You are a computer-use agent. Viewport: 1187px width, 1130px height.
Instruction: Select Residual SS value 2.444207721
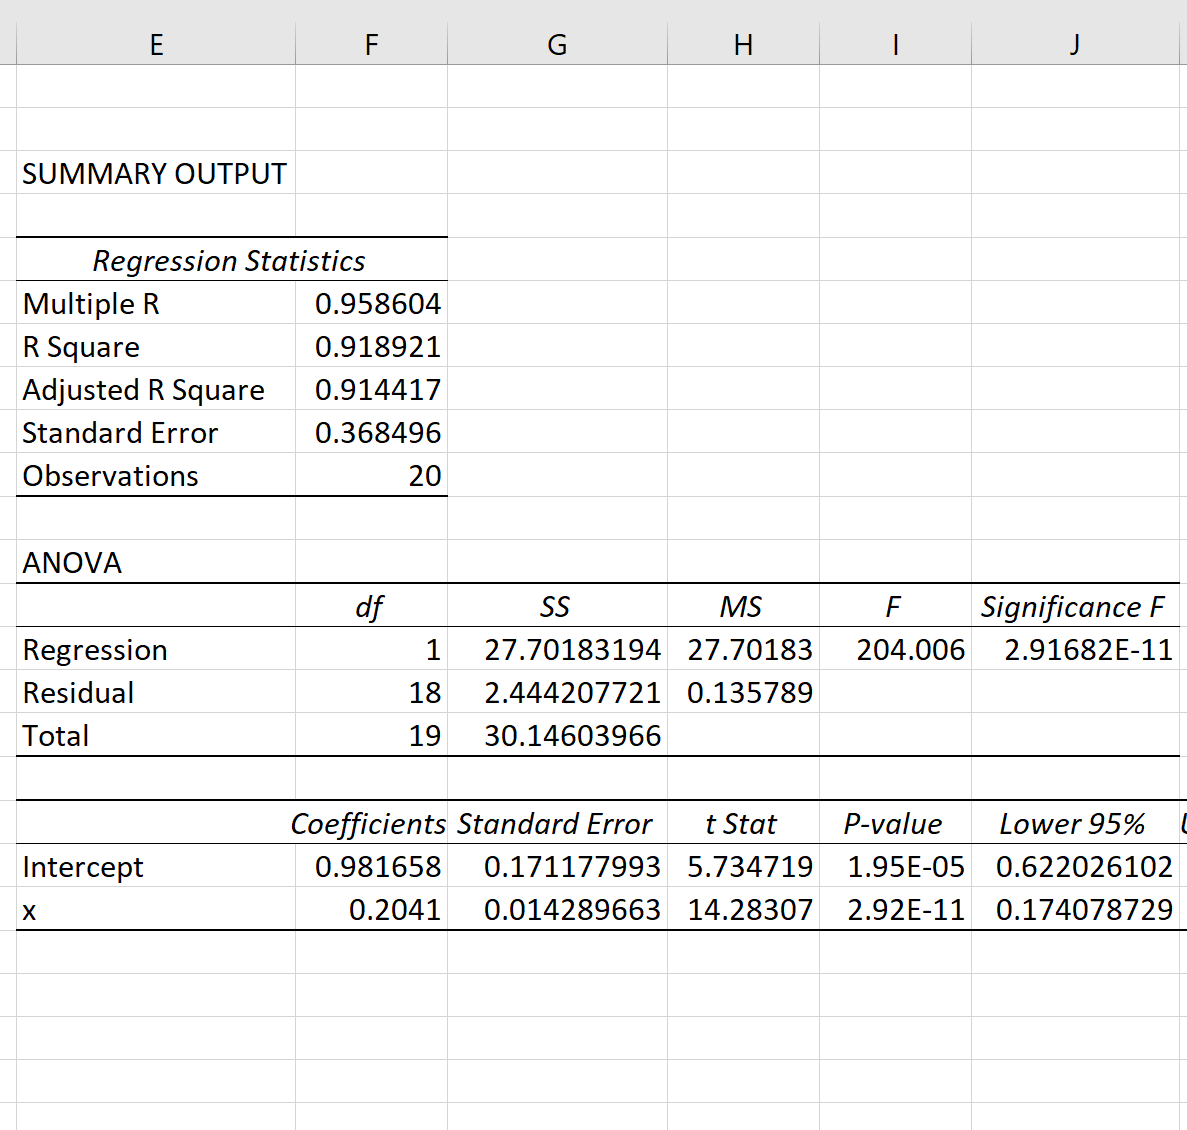pos(557,693)
